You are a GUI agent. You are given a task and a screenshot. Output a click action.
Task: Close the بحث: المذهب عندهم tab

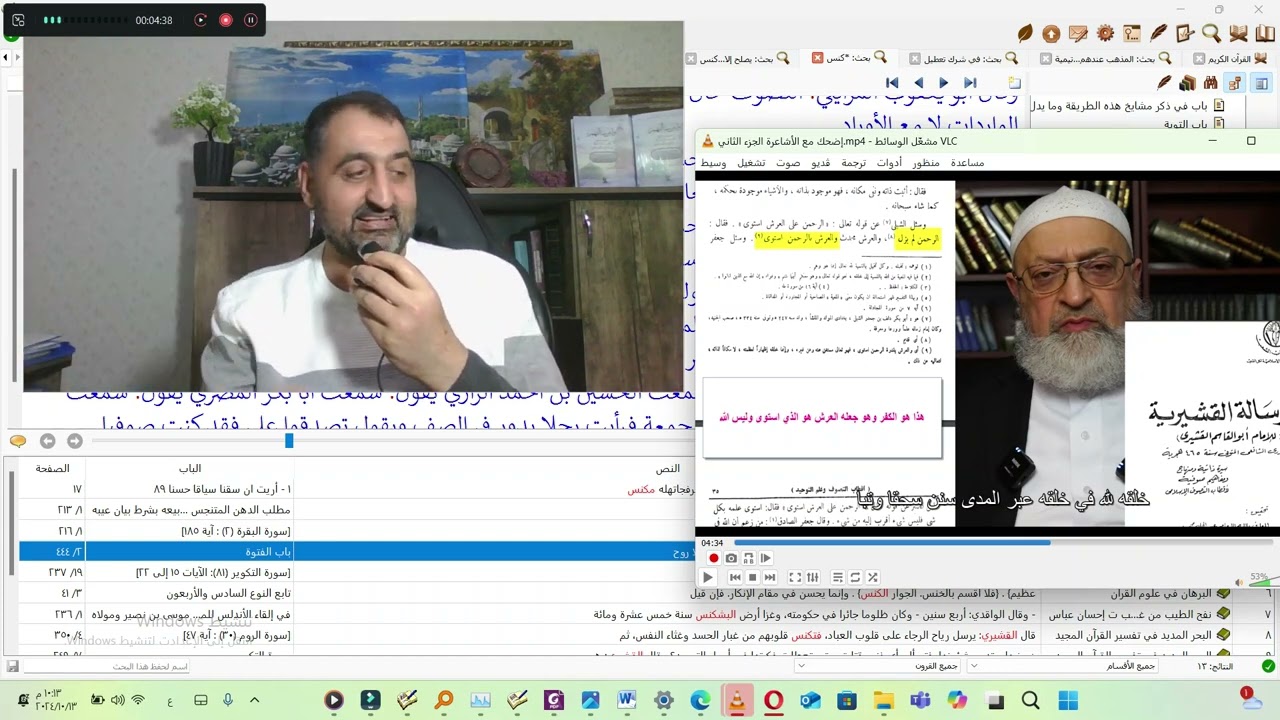1046,59
